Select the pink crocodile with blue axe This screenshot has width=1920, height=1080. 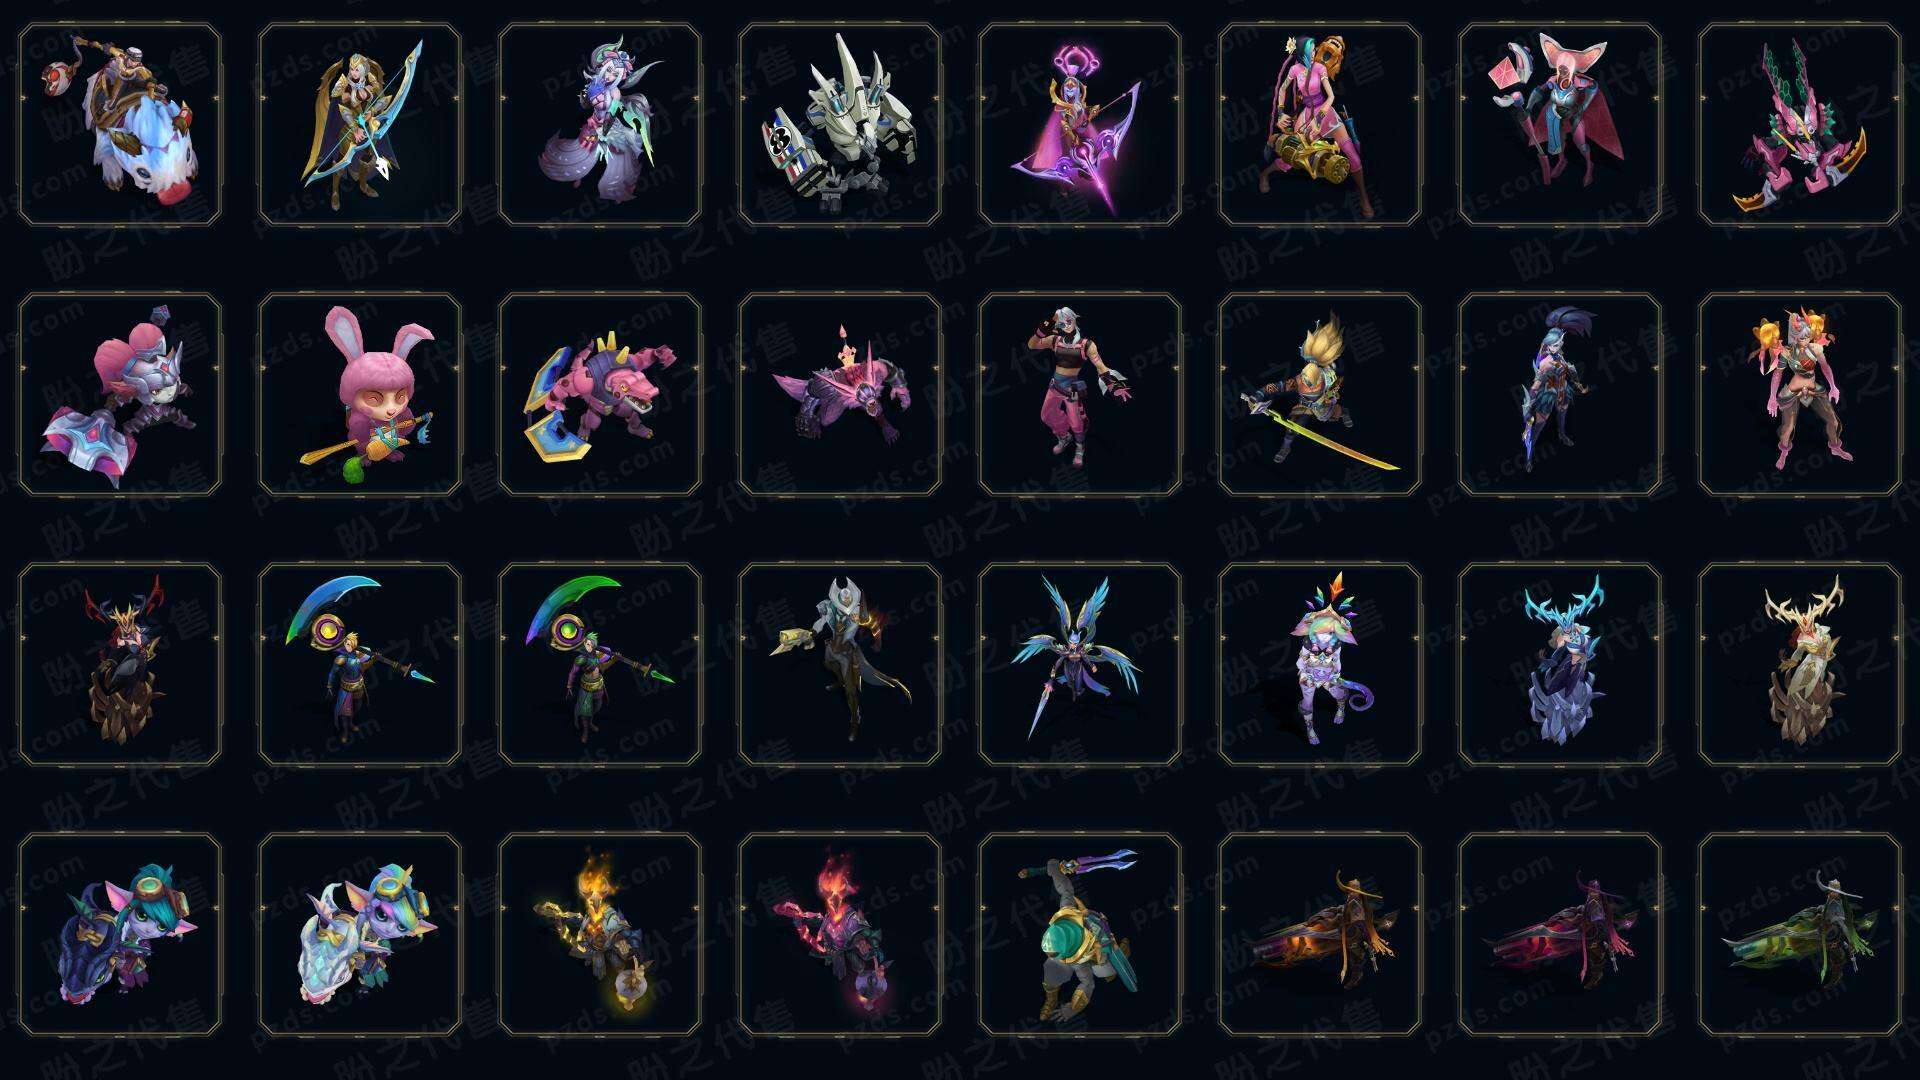(x=600, y=394)
